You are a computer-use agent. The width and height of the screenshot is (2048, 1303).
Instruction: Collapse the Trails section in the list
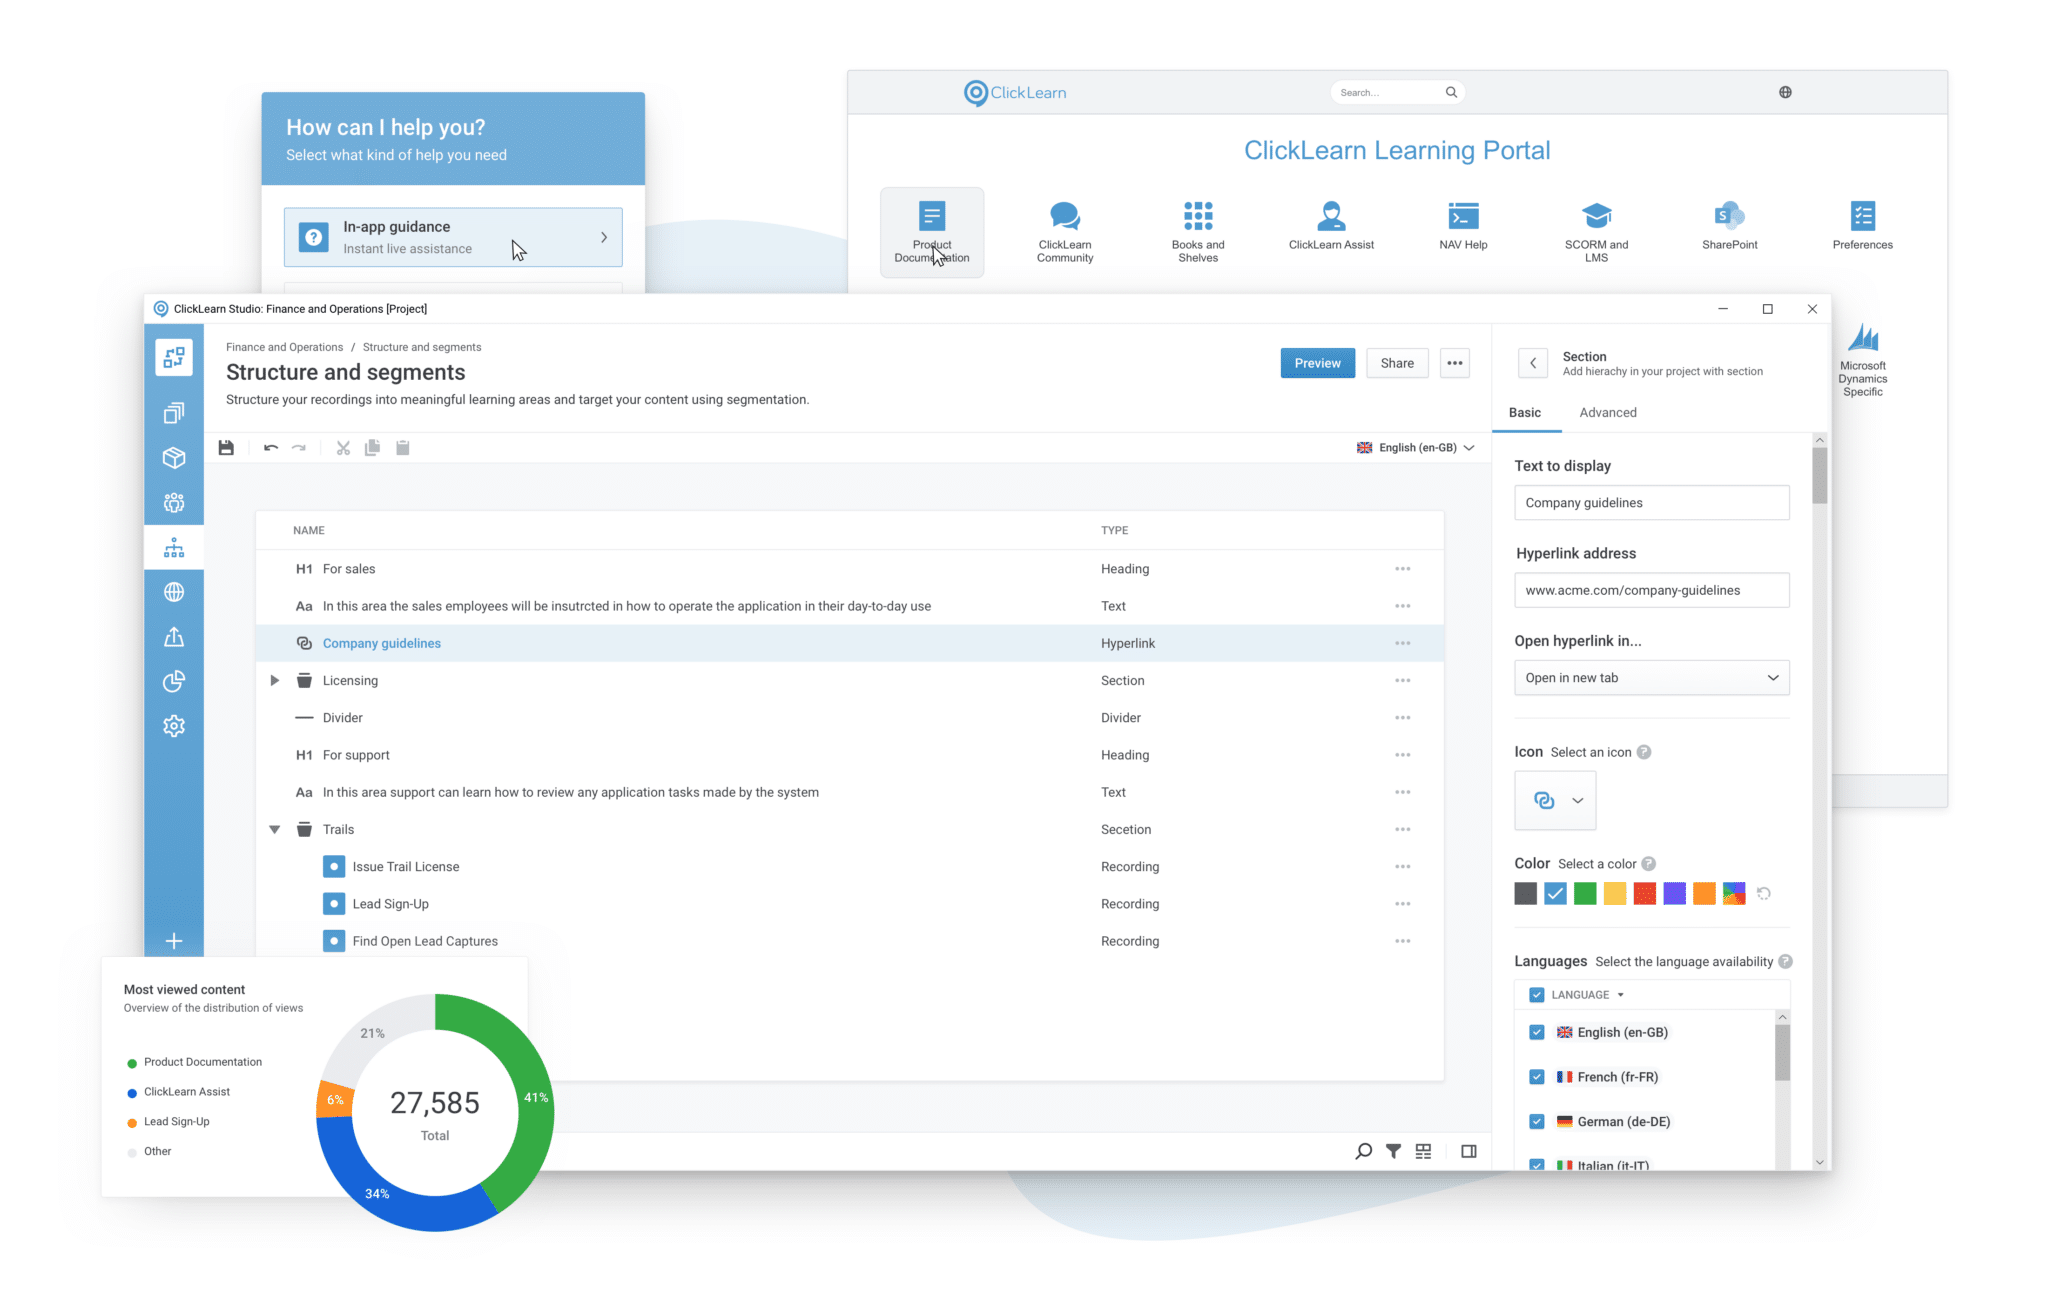[x=275, y=829]
